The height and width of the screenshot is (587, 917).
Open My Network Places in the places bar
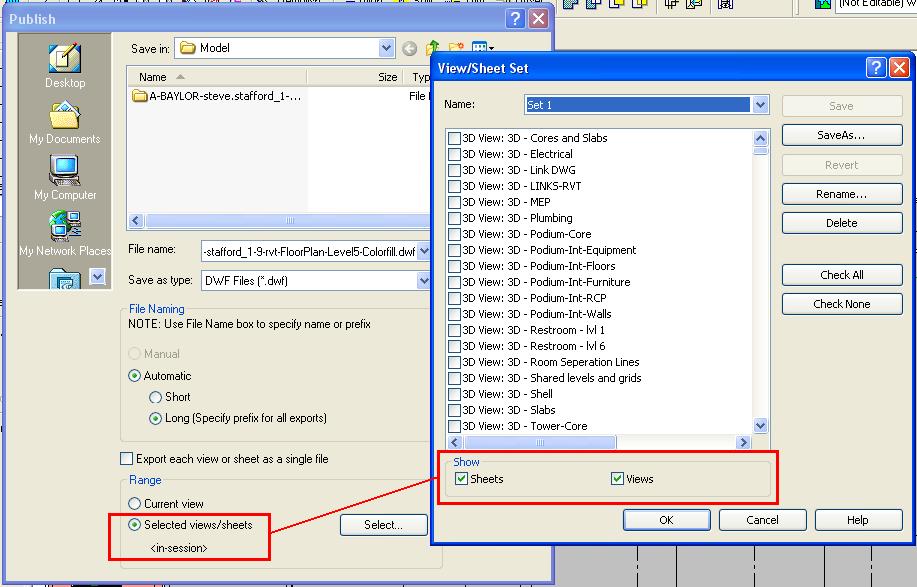point(64,234)
